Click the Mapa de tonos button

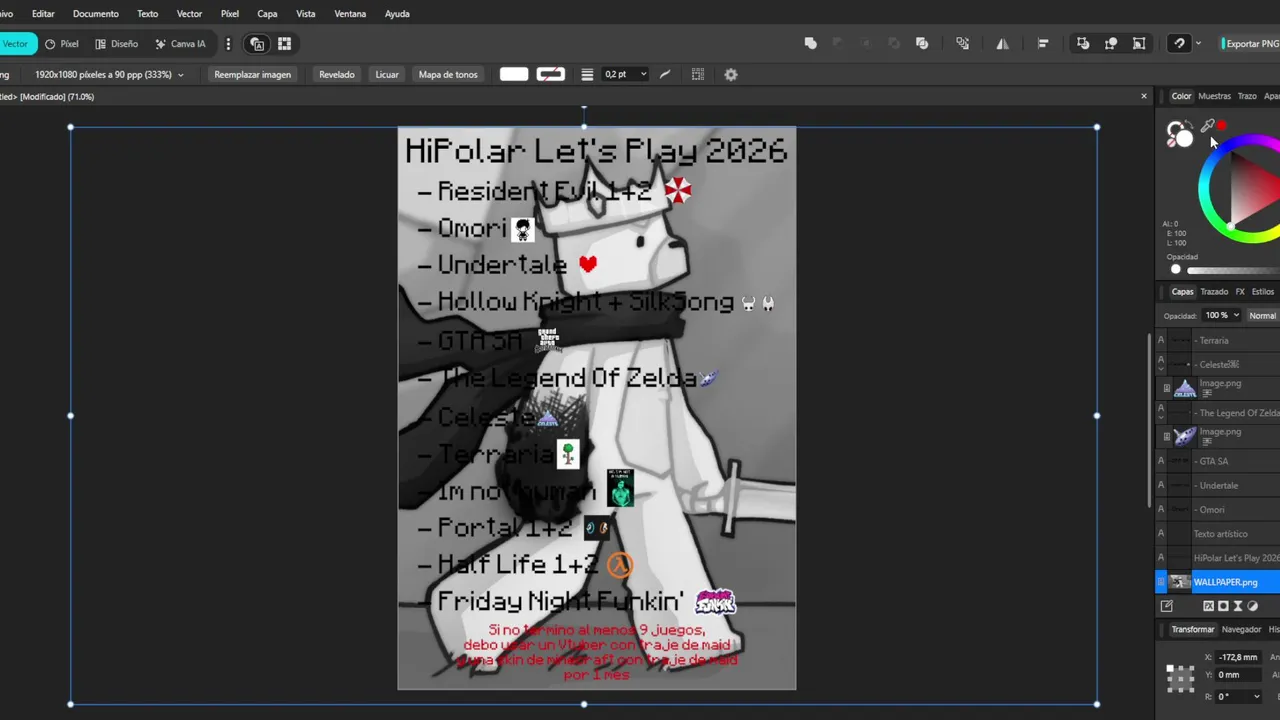[448, 74]
